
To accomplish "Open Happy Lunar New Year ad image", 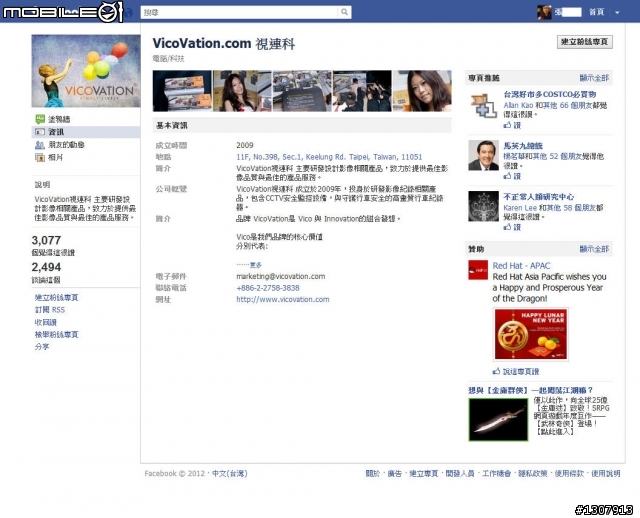I will pos(531,334).
